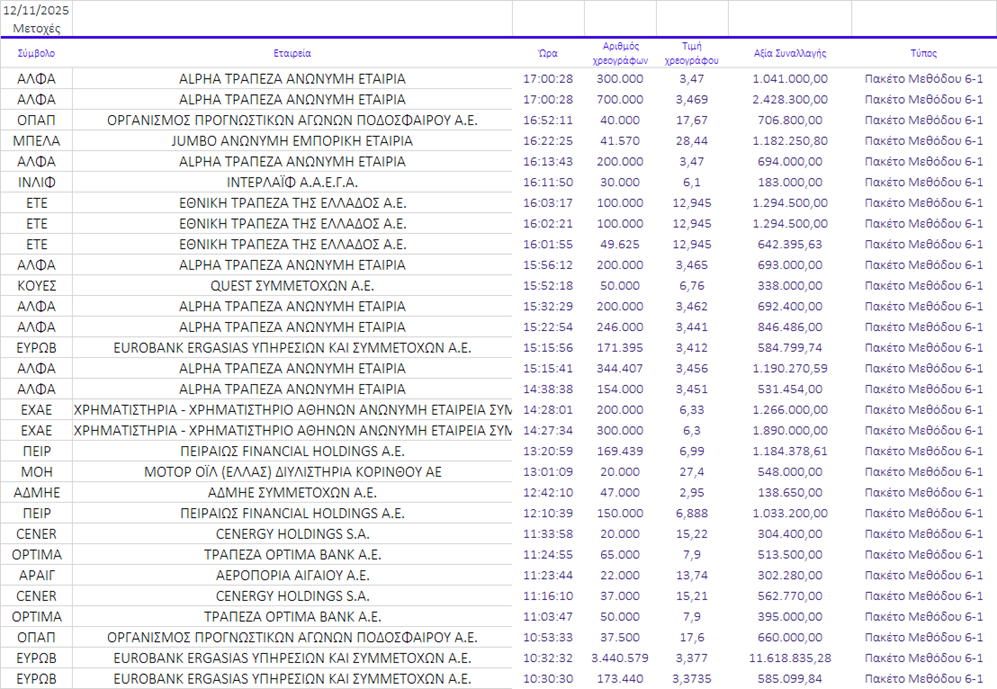Select the ΚΟΥΕΣ symbol cell
The image size is (997, 689).
[36, 286]
